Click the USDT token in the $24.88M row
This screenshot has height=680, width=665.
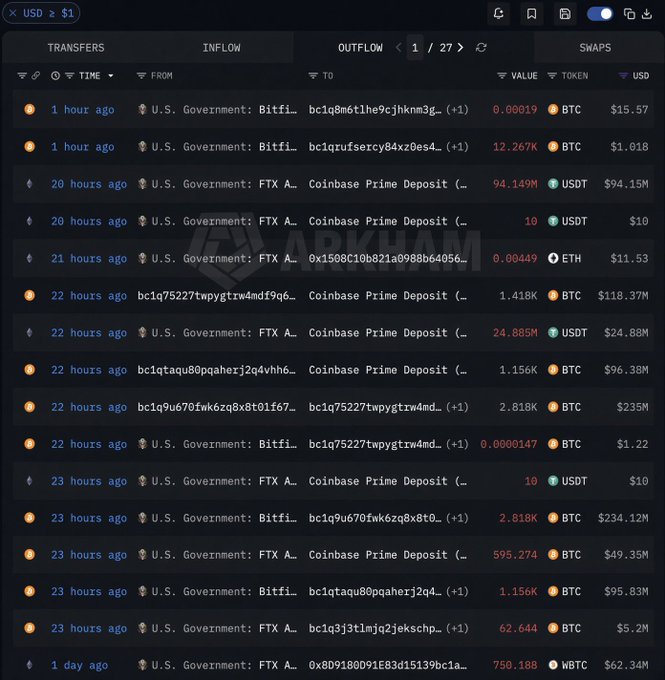(567, 333)
